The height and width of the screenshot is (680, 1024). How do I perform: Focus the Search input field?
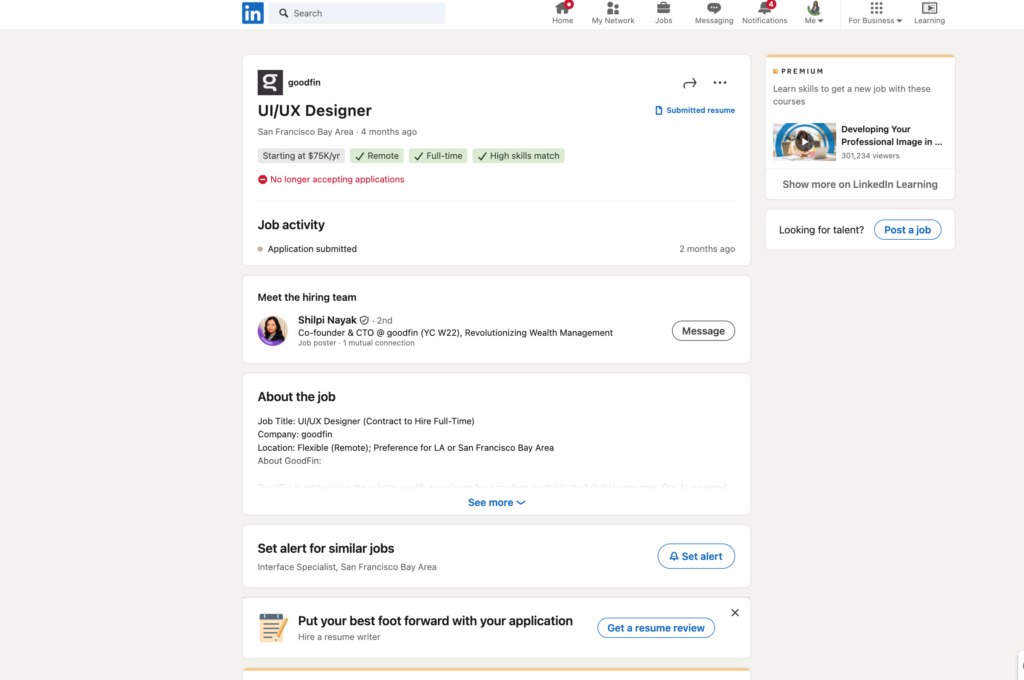click(x=357, y=13)
